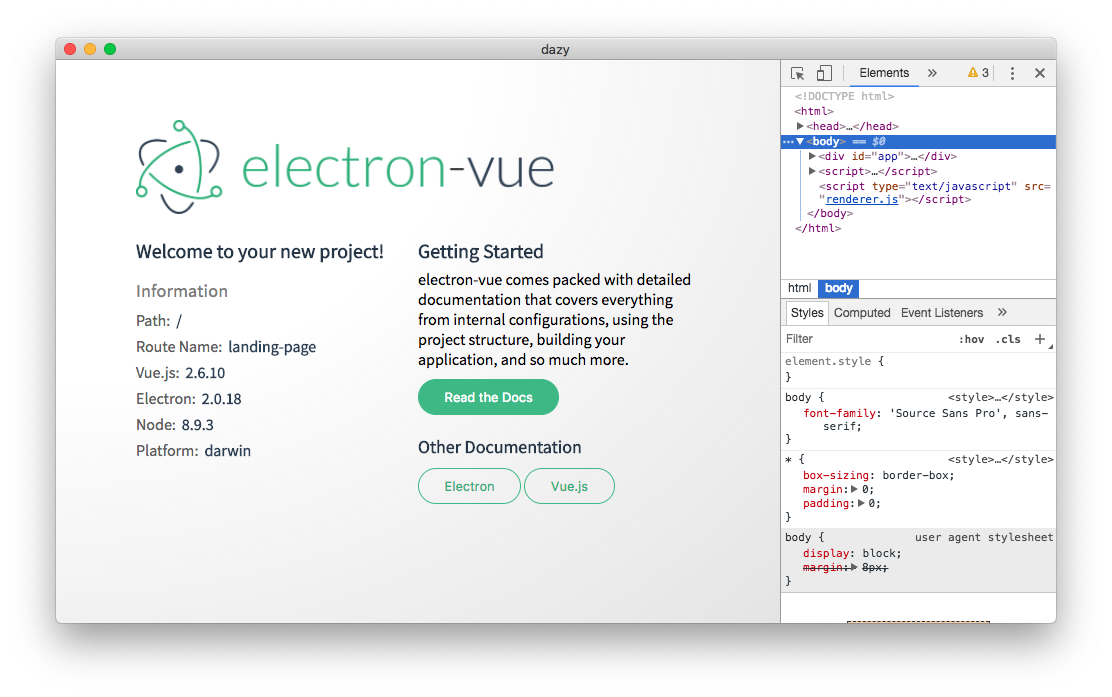Click the Welcome to your new project heading
The height and width of the screenshot is (697, 1112).
(x=260, y=252)
